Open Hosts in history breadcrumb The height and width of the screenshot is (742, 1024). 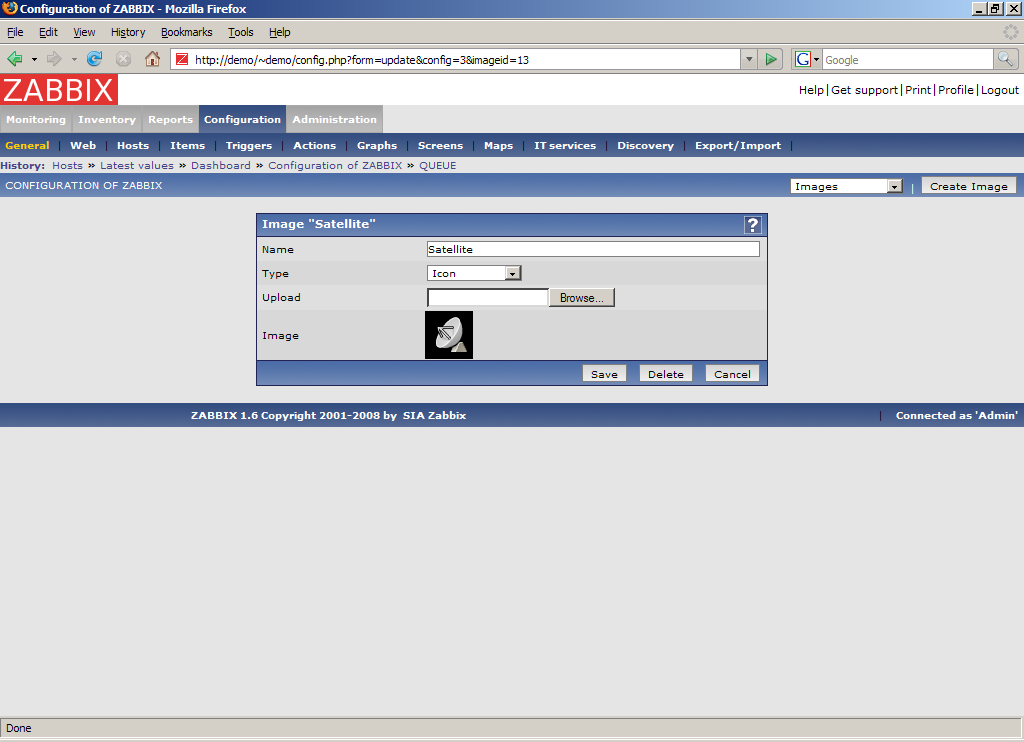tap(67, 165)
